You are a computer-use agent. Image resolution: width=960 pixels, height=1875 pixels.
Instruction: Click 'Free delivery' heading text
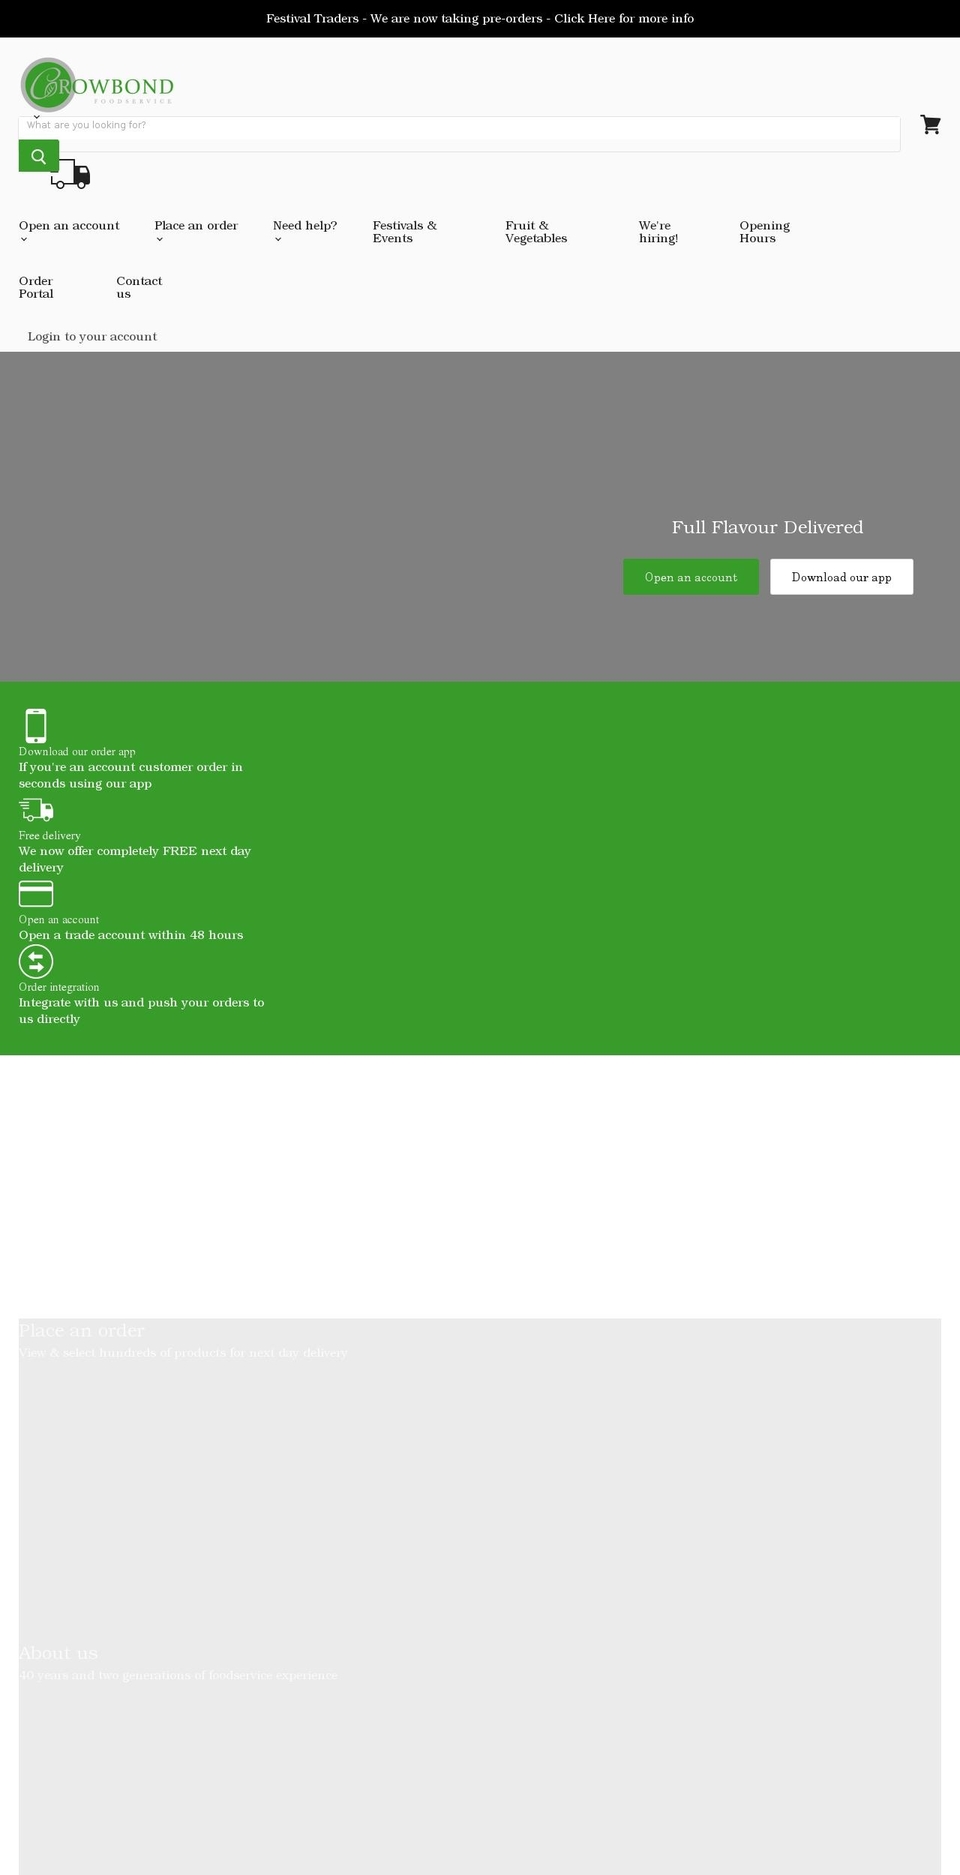pos(50,835)
